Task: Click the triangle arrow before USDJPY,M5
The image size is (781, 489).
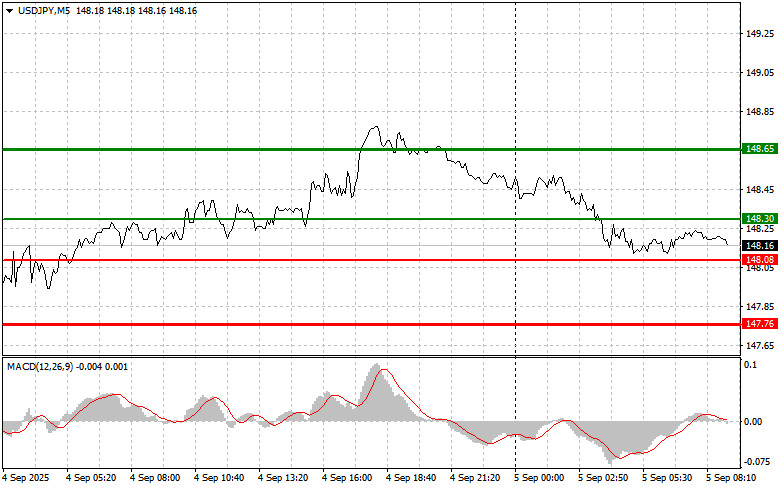Action: tap(9, 10)
